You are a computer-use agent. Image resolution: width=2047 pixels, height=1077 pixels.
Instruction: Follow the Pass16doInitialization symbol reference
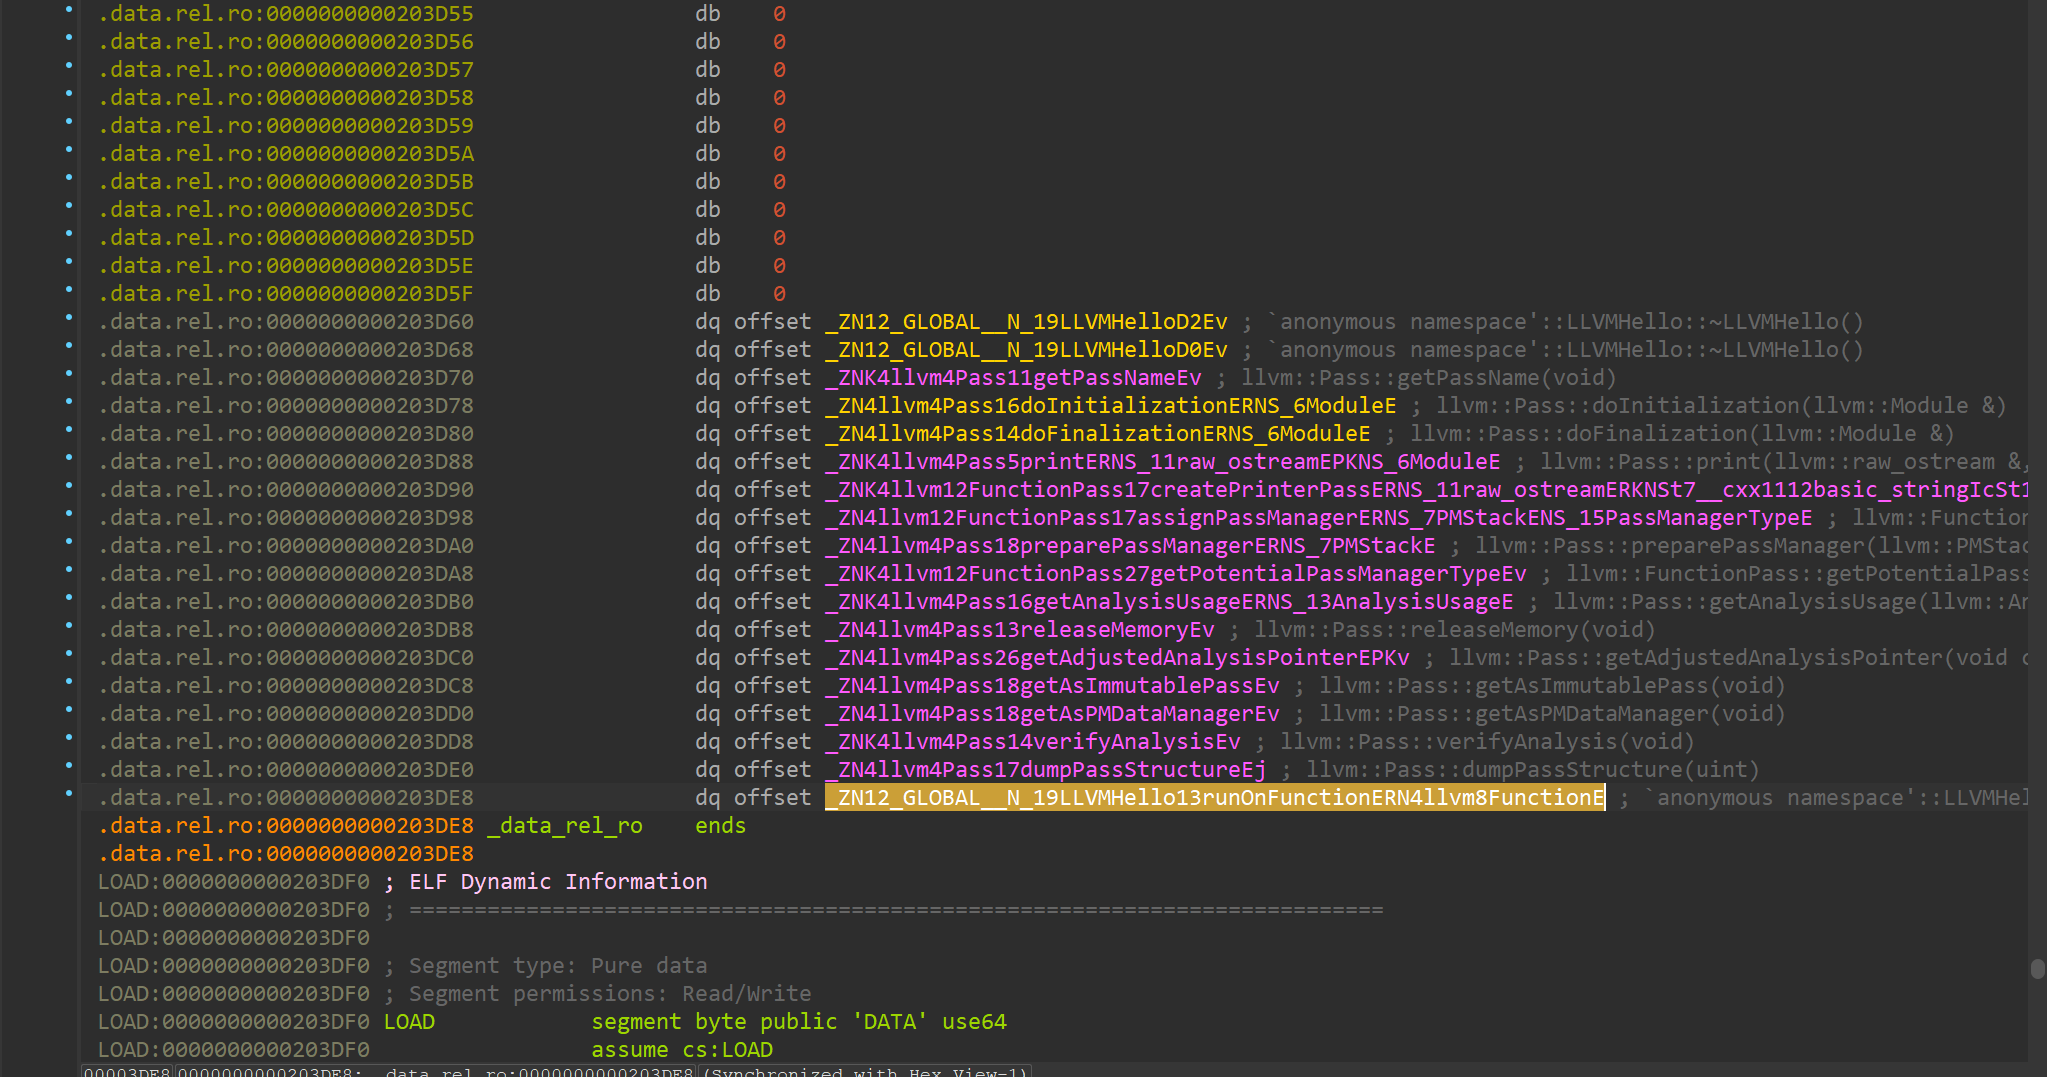click(1110, 406)
